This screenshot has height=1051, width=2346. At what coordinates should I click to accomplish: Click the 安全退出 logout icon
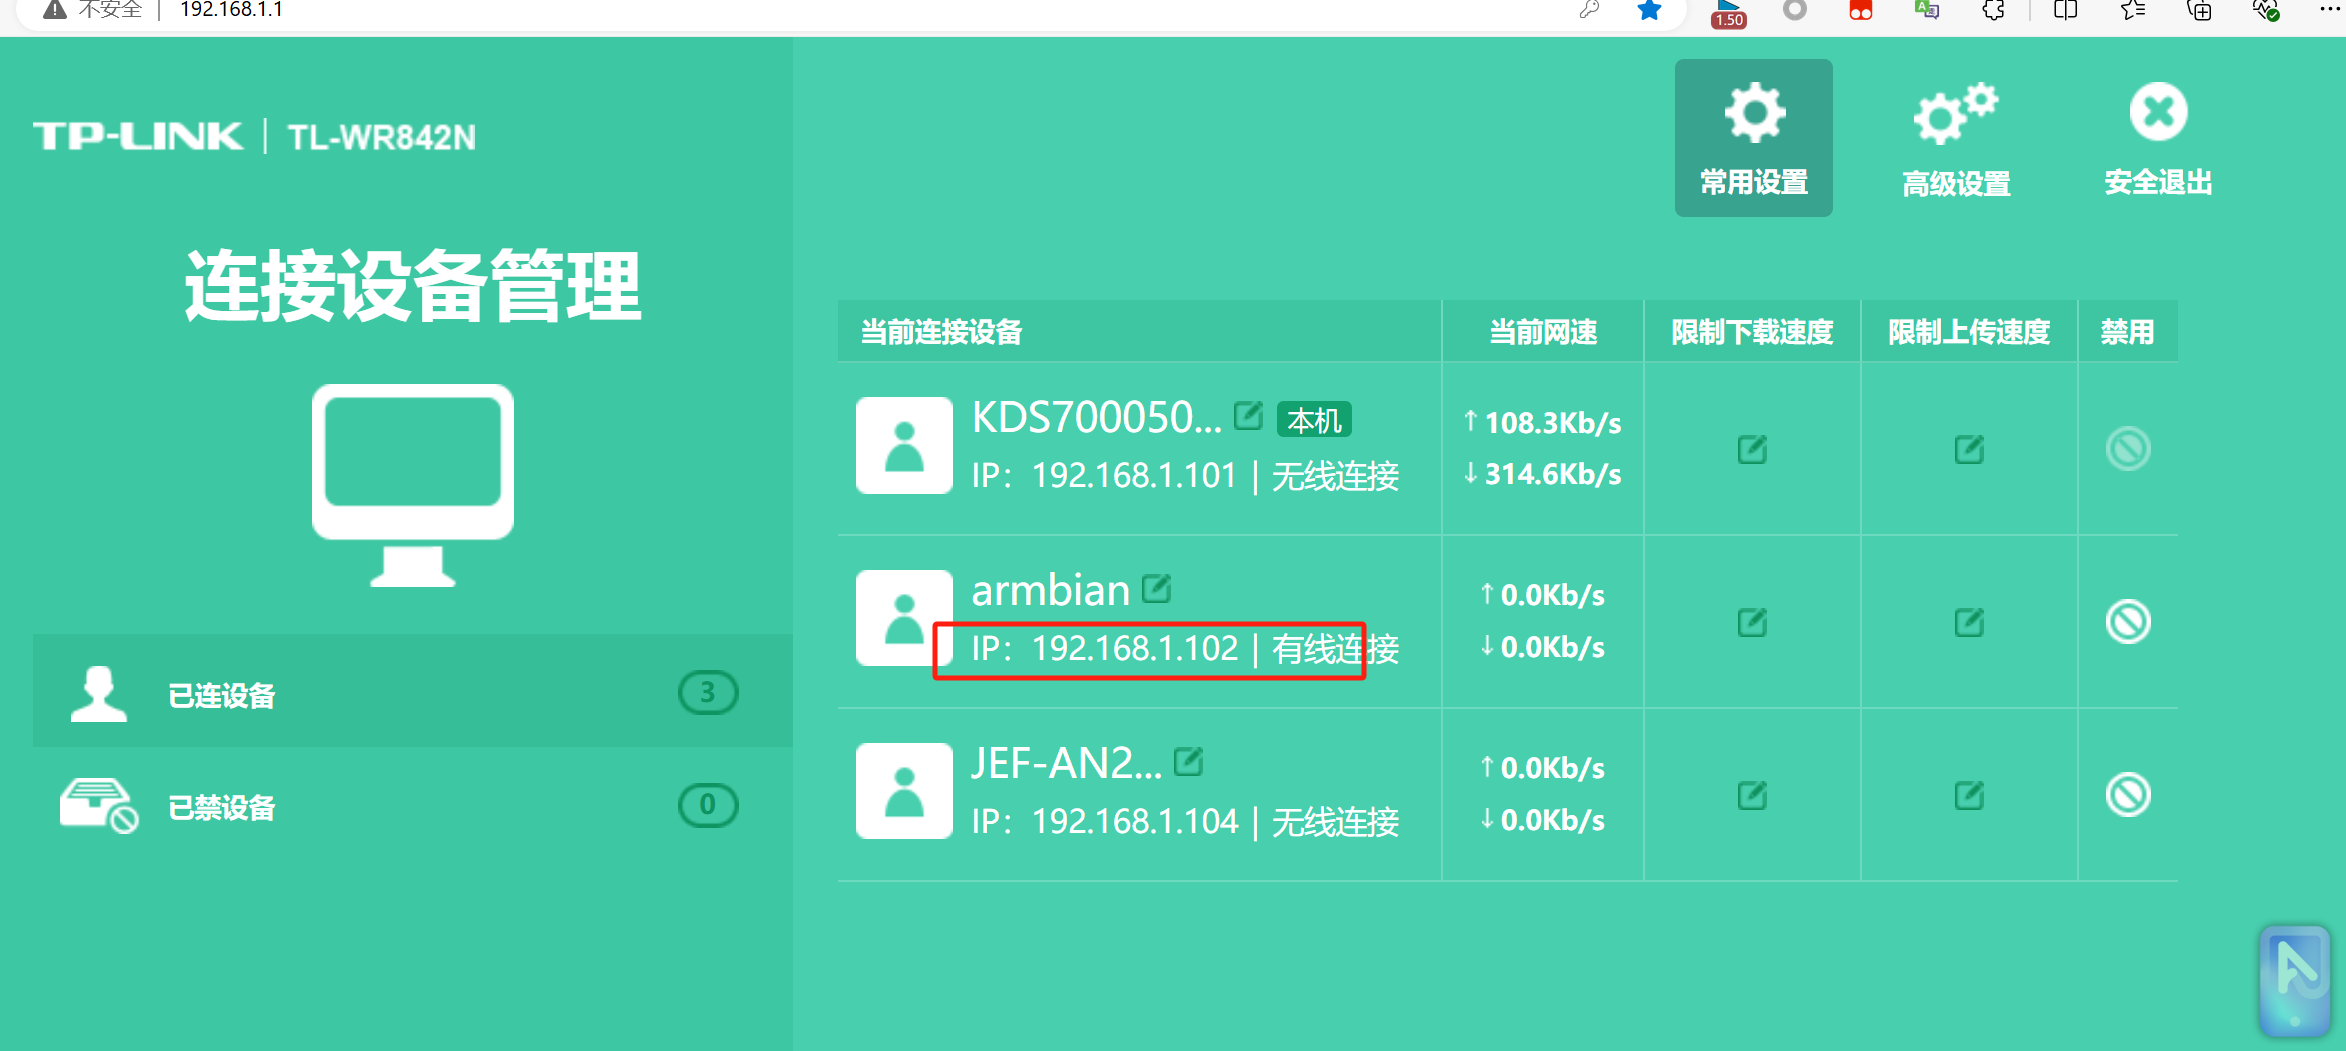(x=2157, y=138)
